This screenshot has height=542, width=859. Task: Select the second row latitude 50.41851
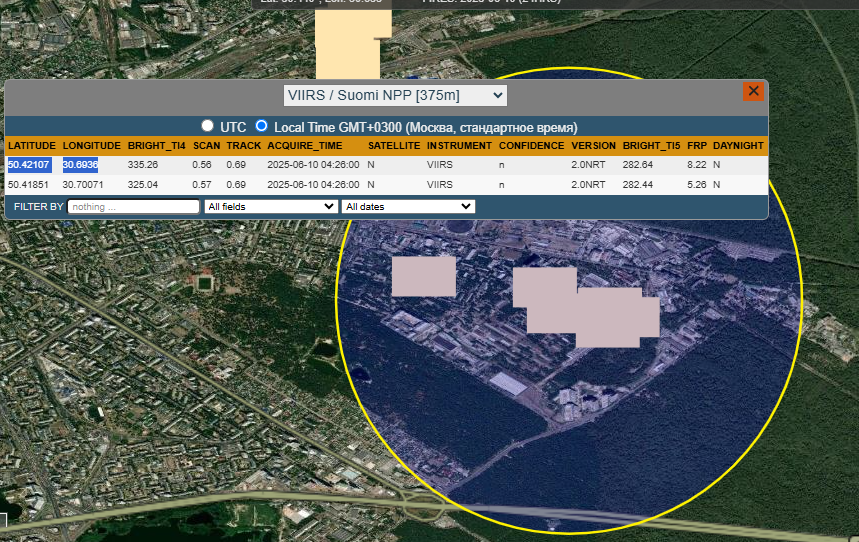click(30, 184)
